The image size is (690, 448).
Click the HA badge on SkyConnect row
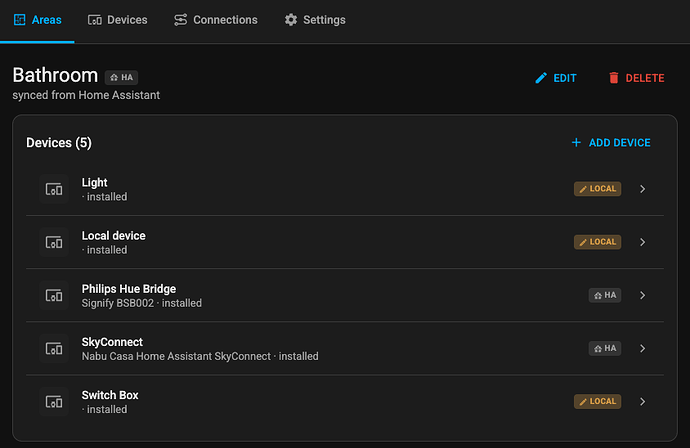pyautogui.click(x=605, y=349)
